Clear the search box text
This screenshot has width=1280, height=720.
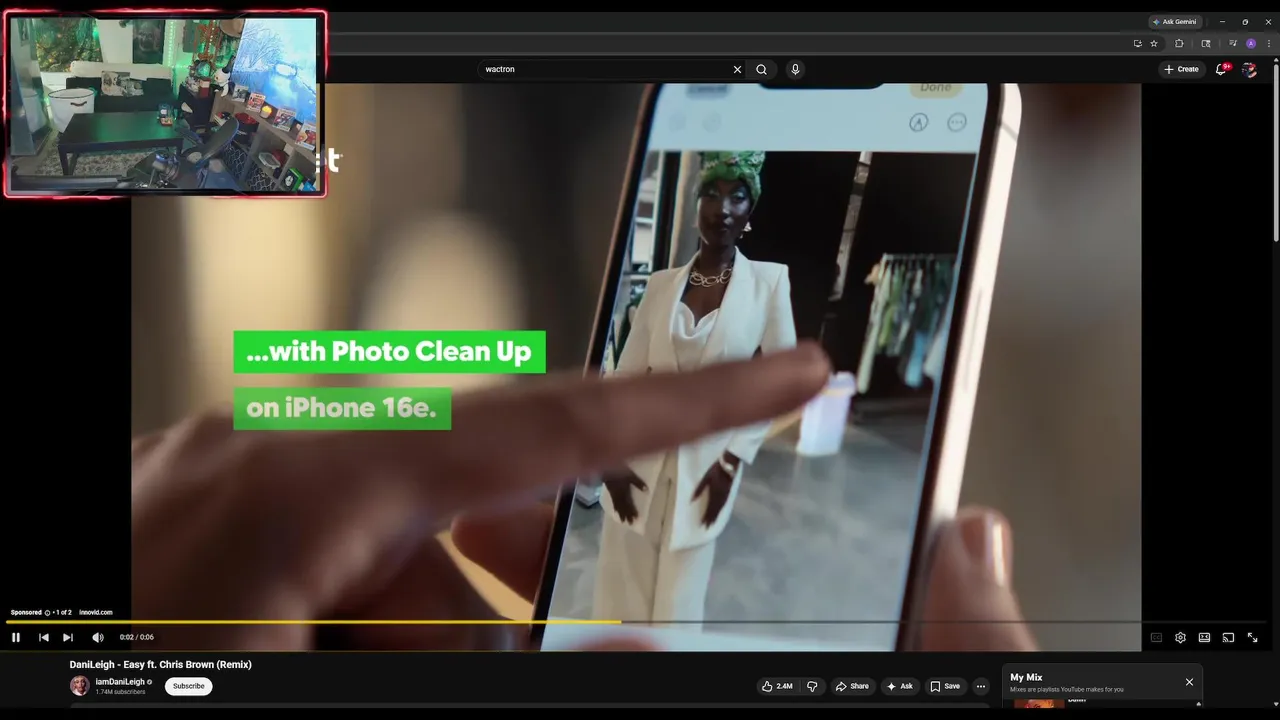click(737, 69)
